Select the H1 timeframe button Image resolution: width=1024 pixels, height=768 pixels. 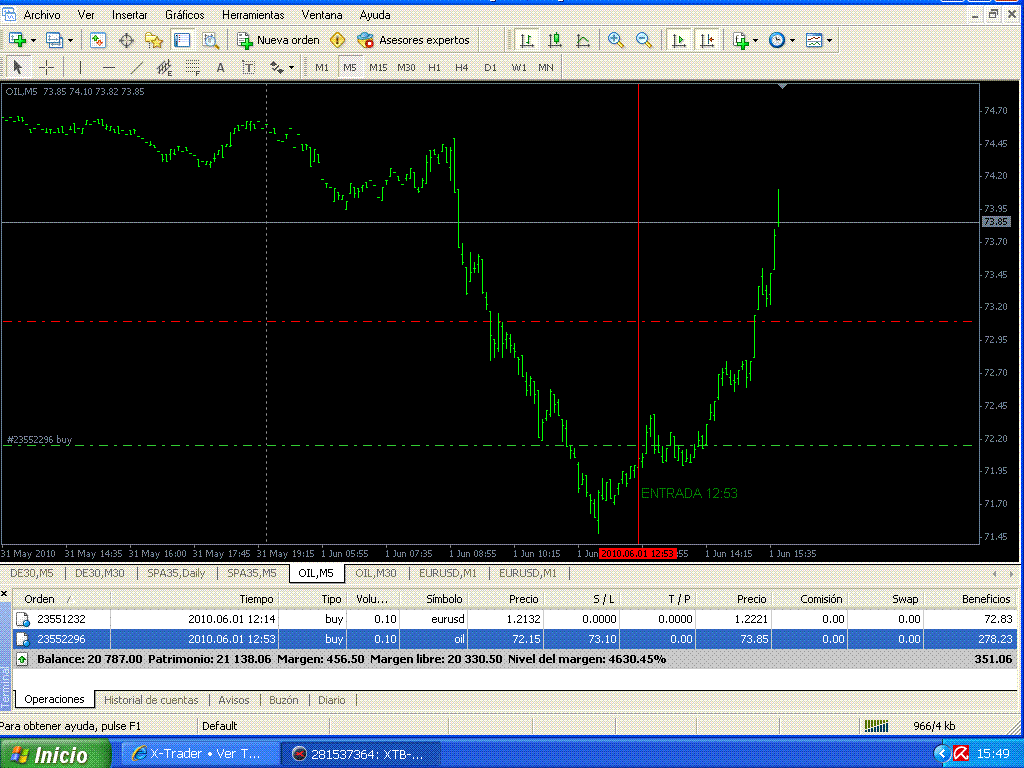click(434, 67)
